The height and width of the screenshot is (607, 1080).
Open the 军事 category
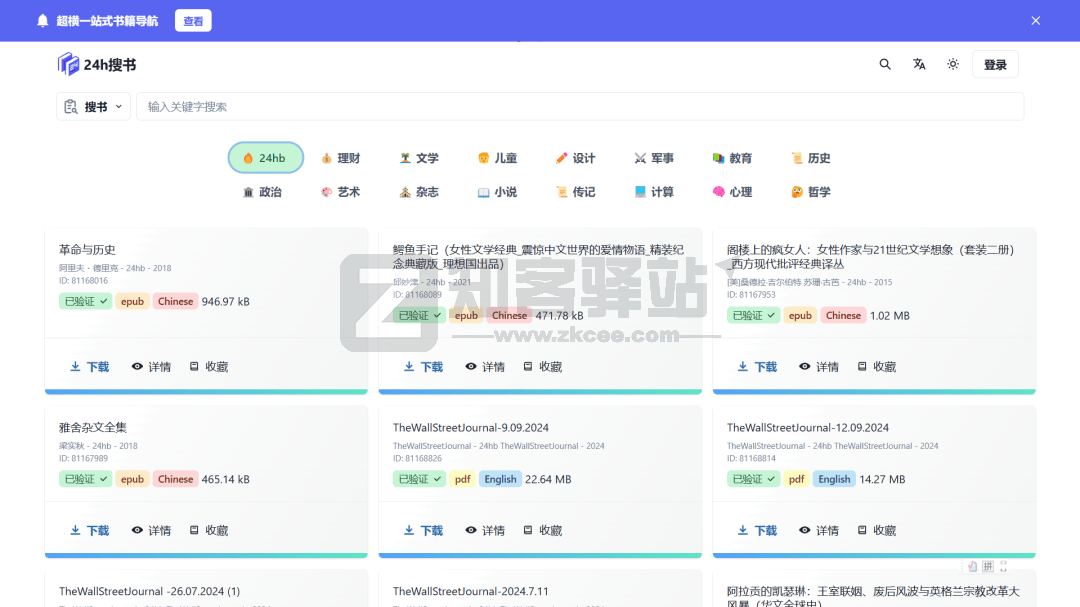[x=654, y=158]
